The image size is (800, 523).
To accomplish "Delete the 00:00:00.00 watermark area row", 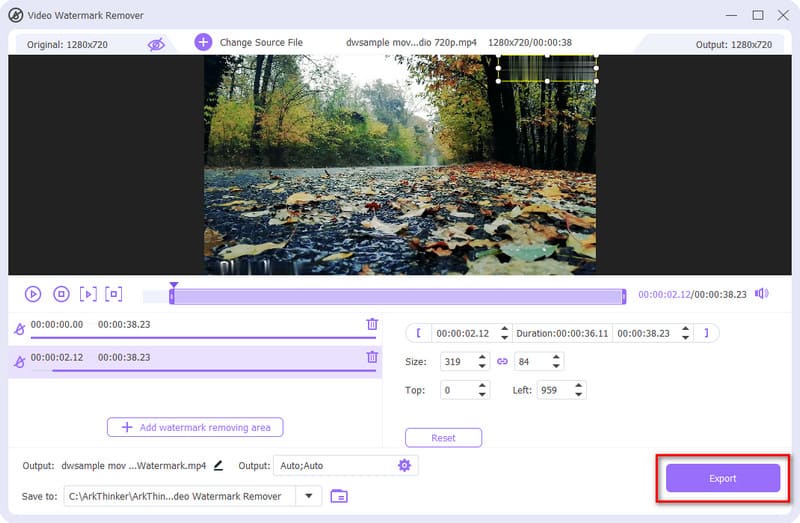I will click(372, 324).
